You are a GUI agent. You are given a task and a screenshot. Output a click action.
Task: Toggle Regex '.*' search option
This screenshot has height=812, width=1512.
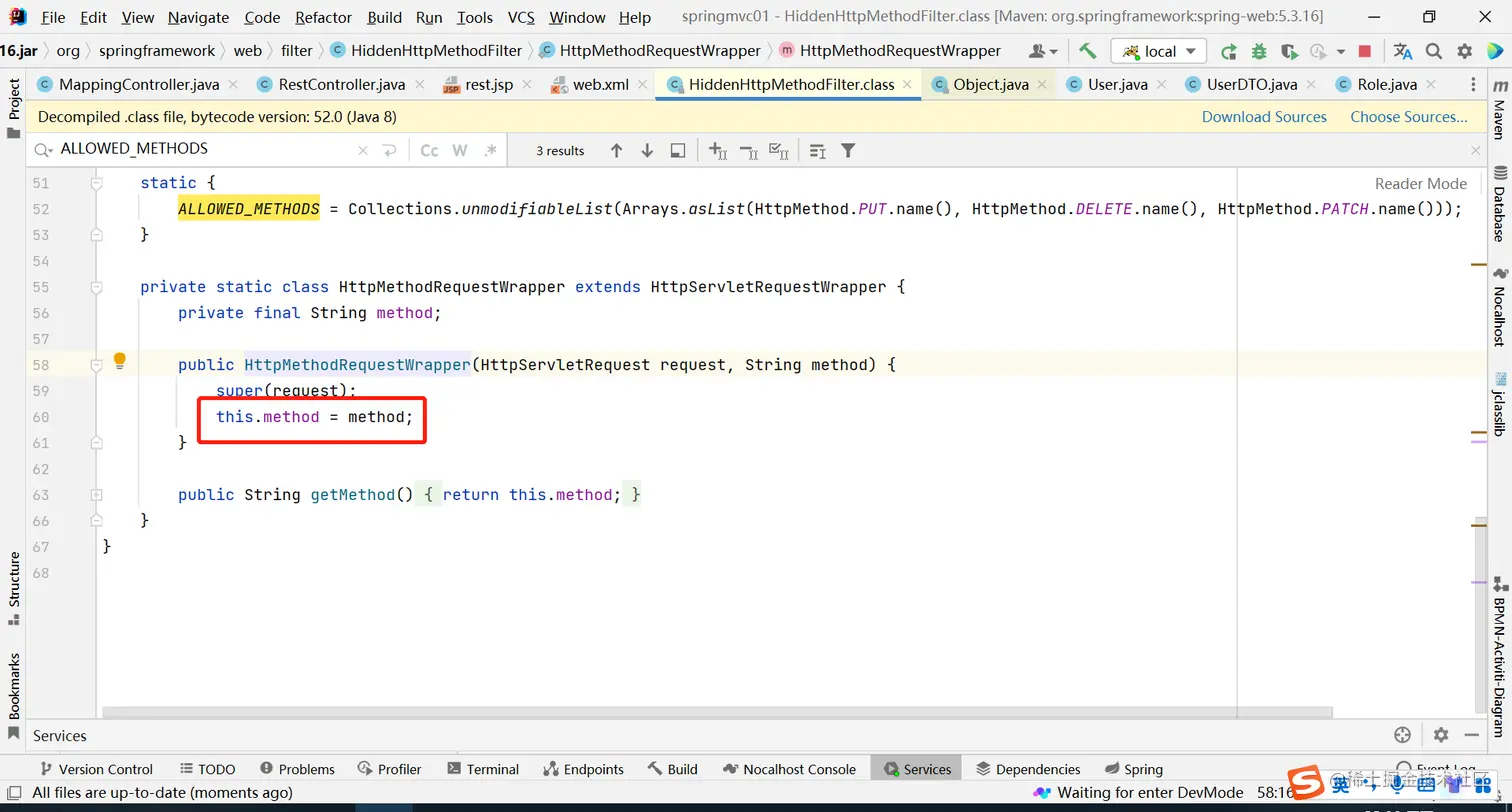click(x=490, y=150)
